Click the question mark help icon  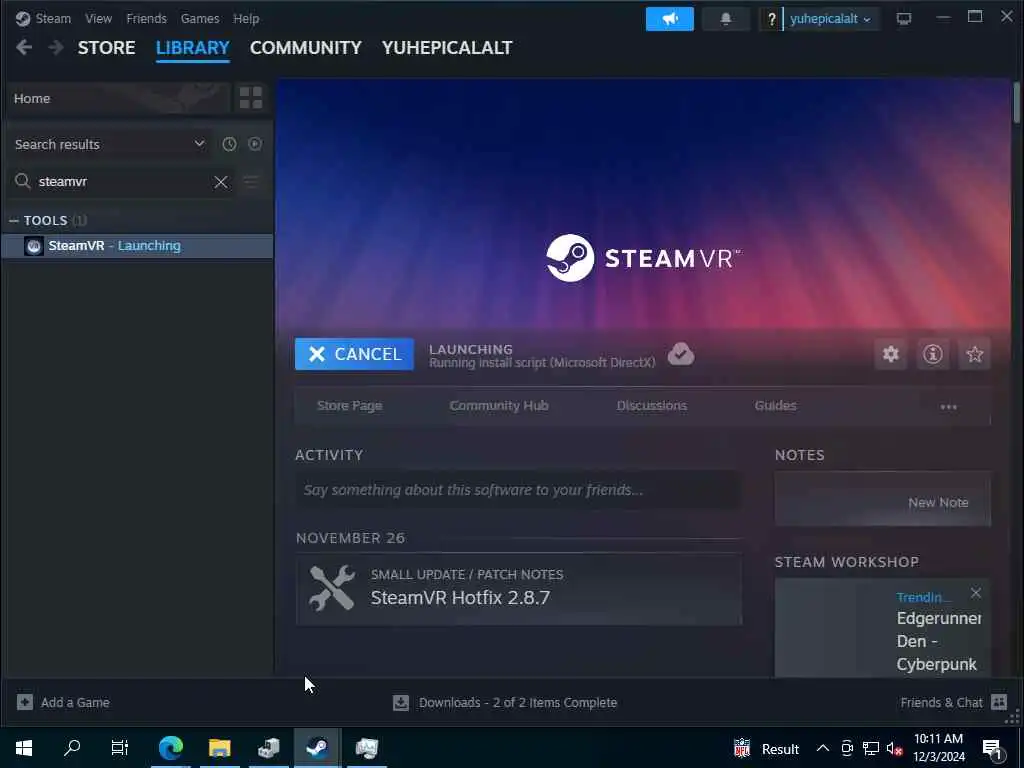click(x=771, y=19)
